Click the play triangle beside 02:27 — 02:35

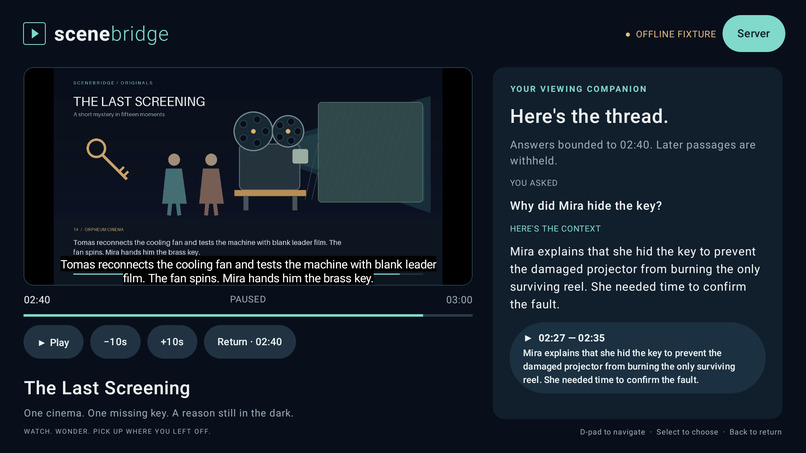point(527,338)
